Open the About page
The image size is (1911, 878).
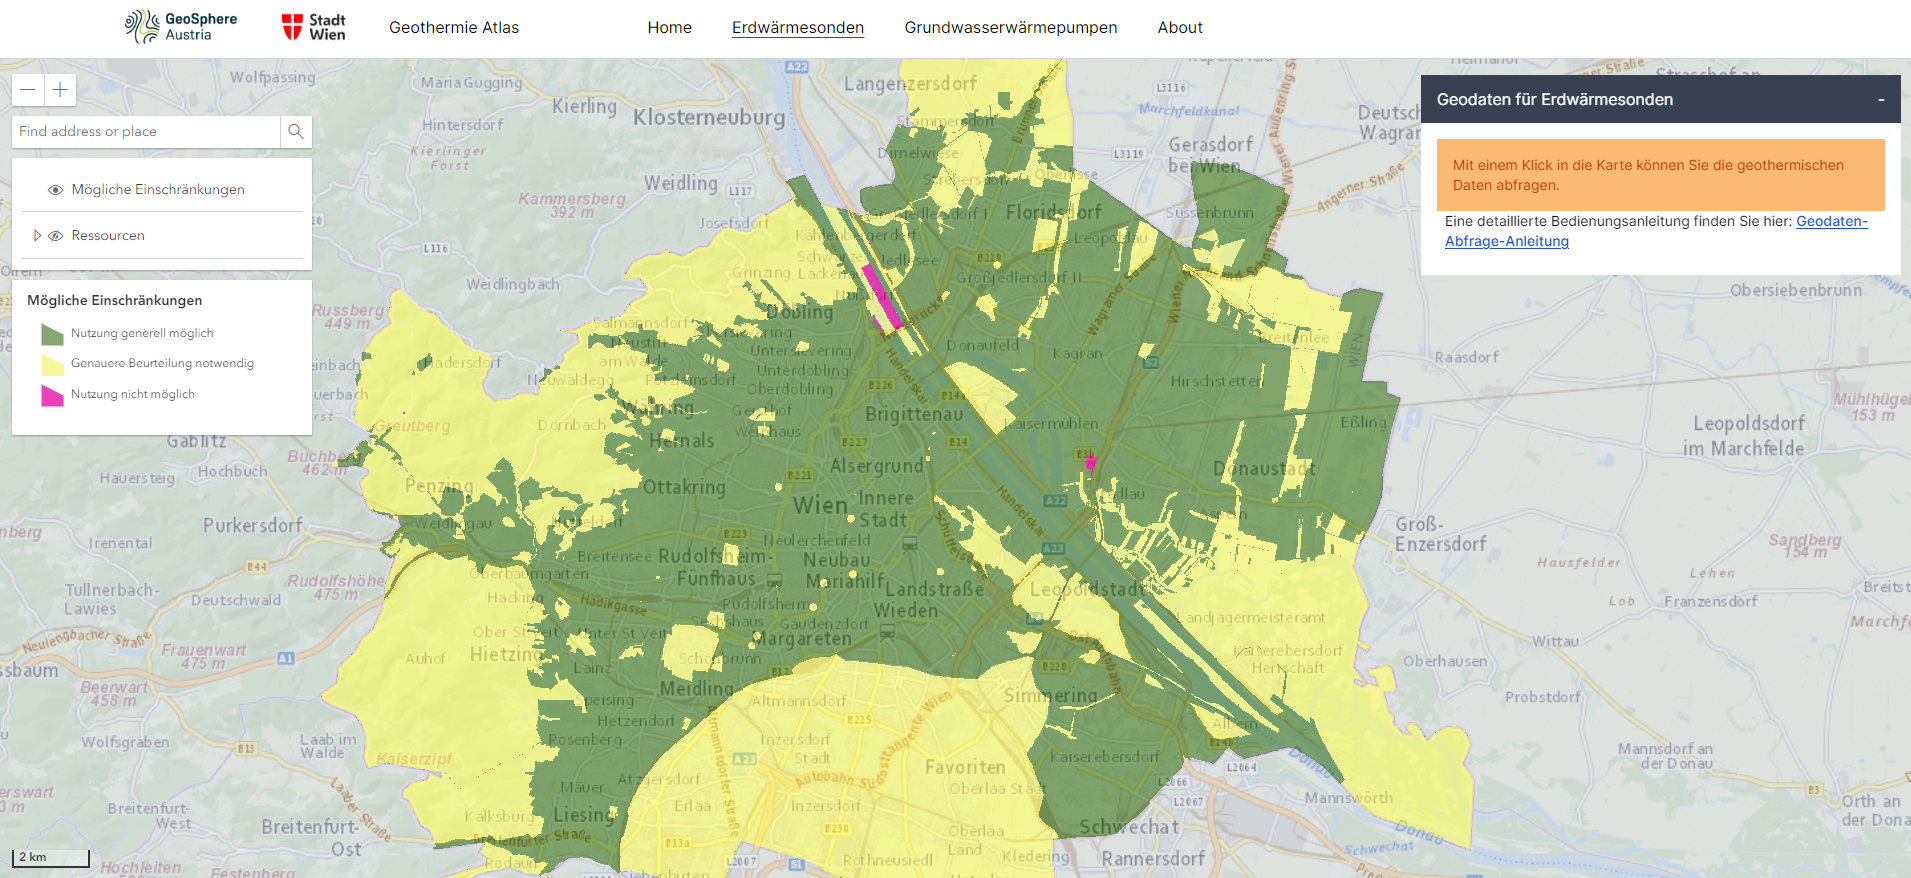[1180, 28]
